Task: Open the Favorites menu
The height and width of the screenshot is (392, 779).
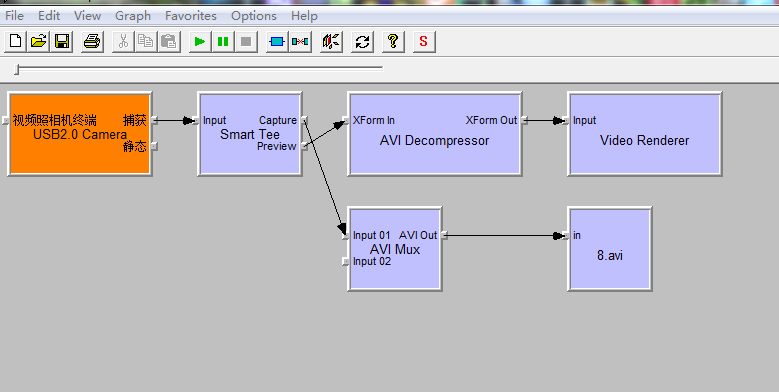Action: 191,16
